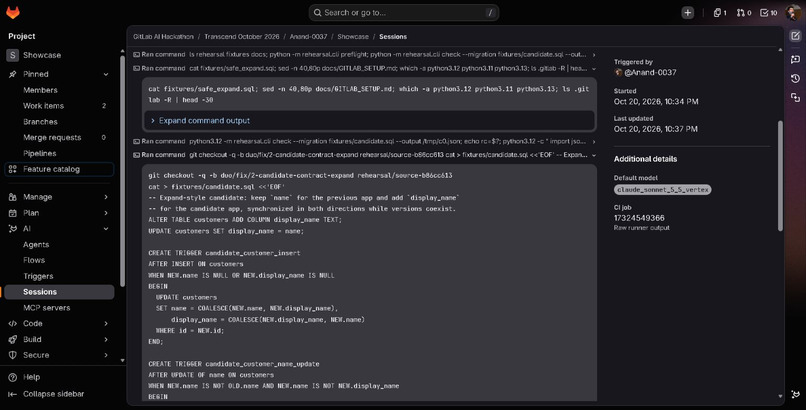The height and width of the screenshot is (410, 806).
Task: Focus the 'Search or go to' field
Action: [404, 13]
